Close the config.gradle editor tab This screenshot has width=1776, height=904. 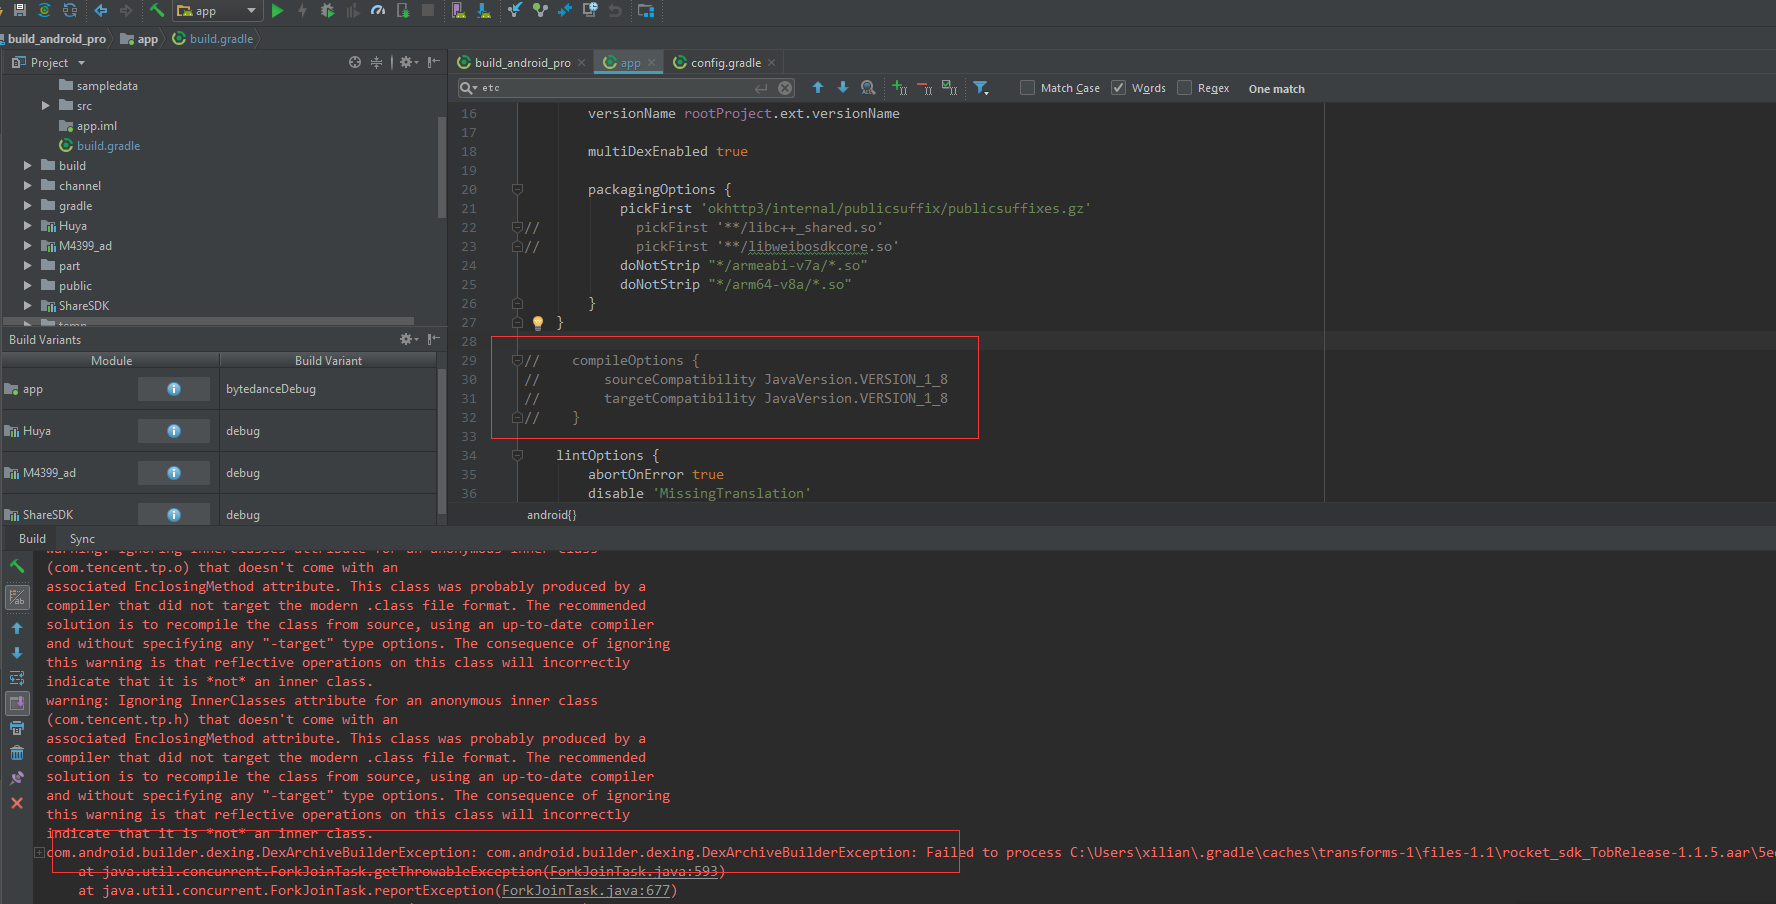click(x=772, y=62)
